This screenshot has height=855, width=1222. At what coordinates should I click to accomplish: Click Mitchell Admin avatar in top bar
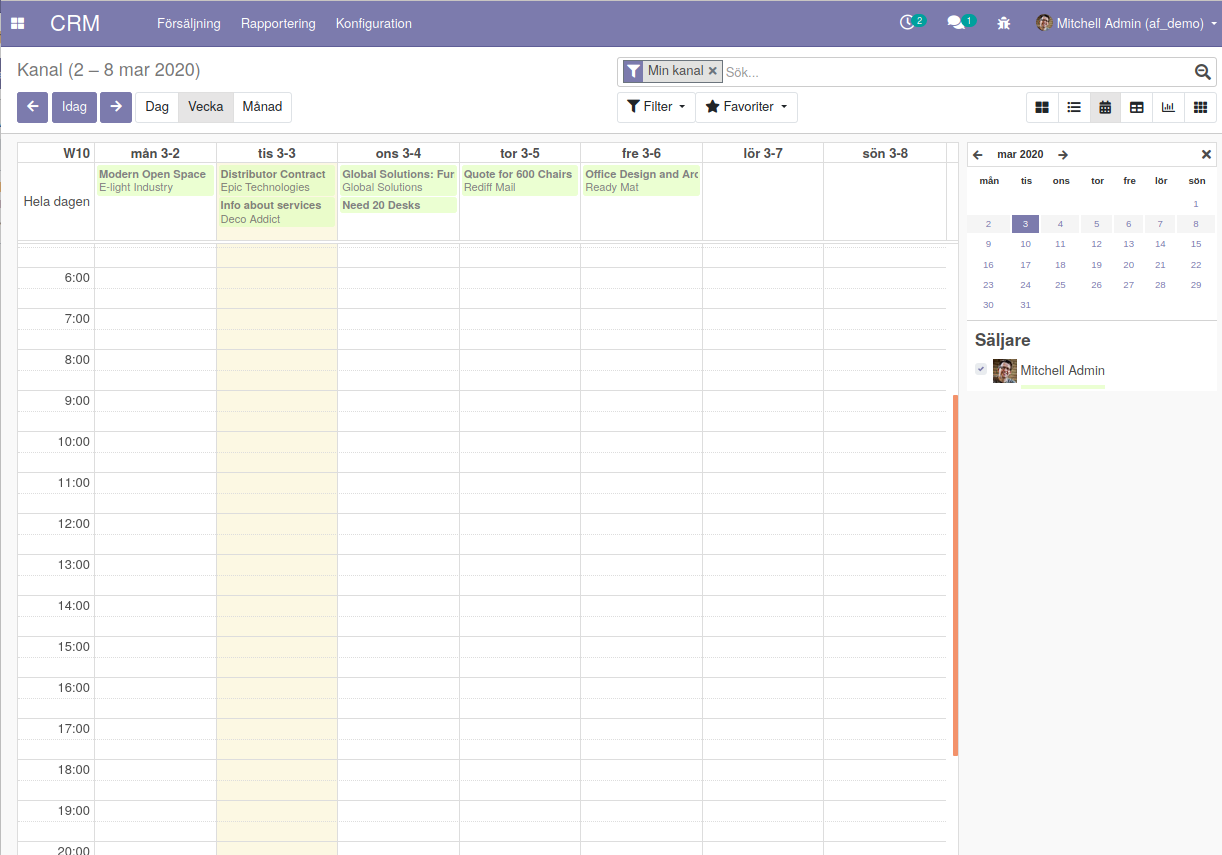pos(1044,23)
